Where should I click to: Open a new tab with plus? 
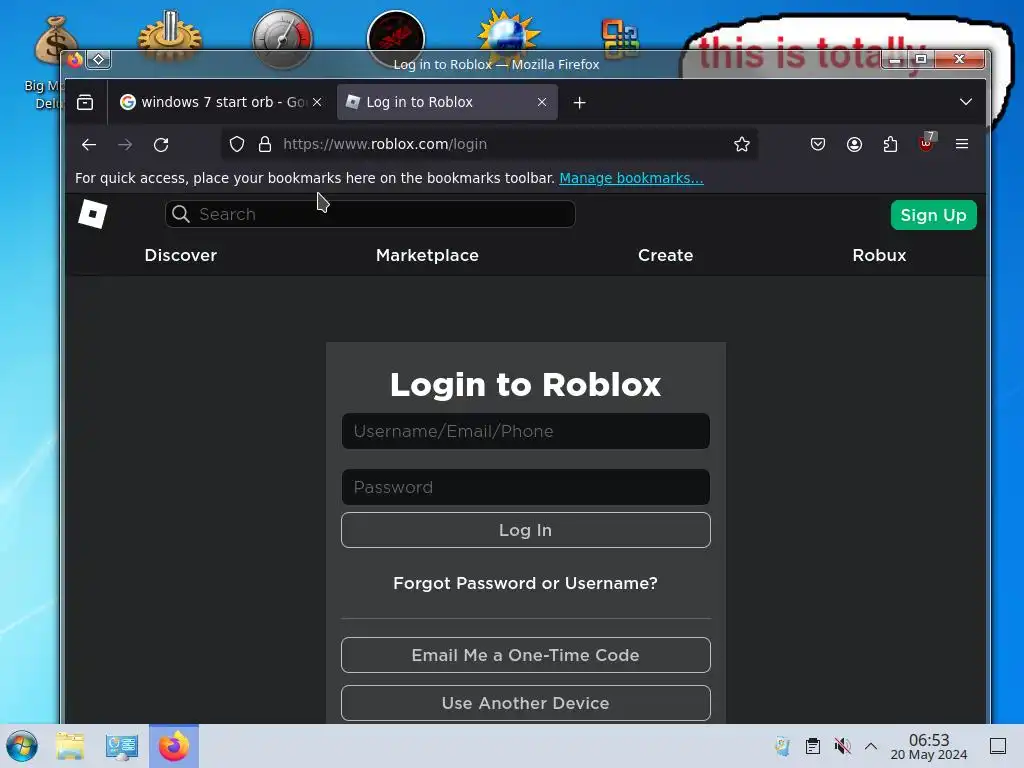[579, 103]
